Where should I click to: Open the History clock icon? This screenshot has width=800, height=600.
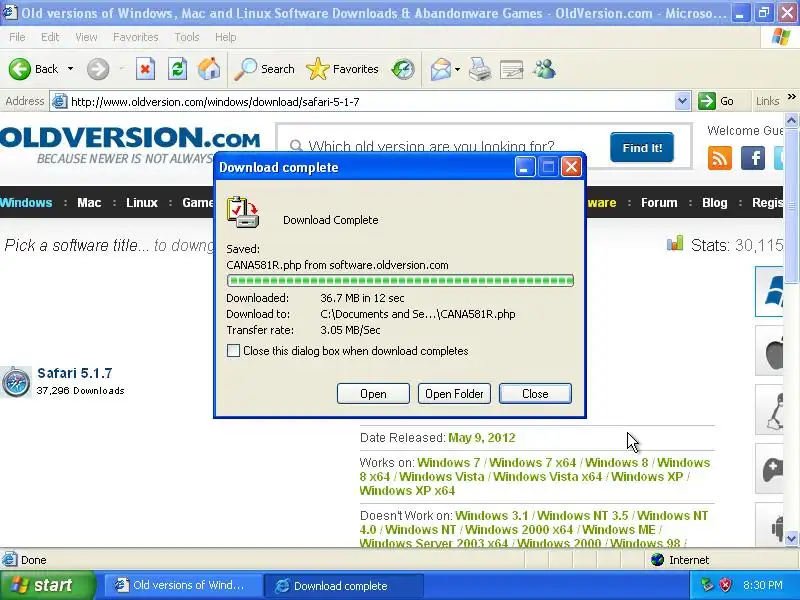tap(403, 69)
